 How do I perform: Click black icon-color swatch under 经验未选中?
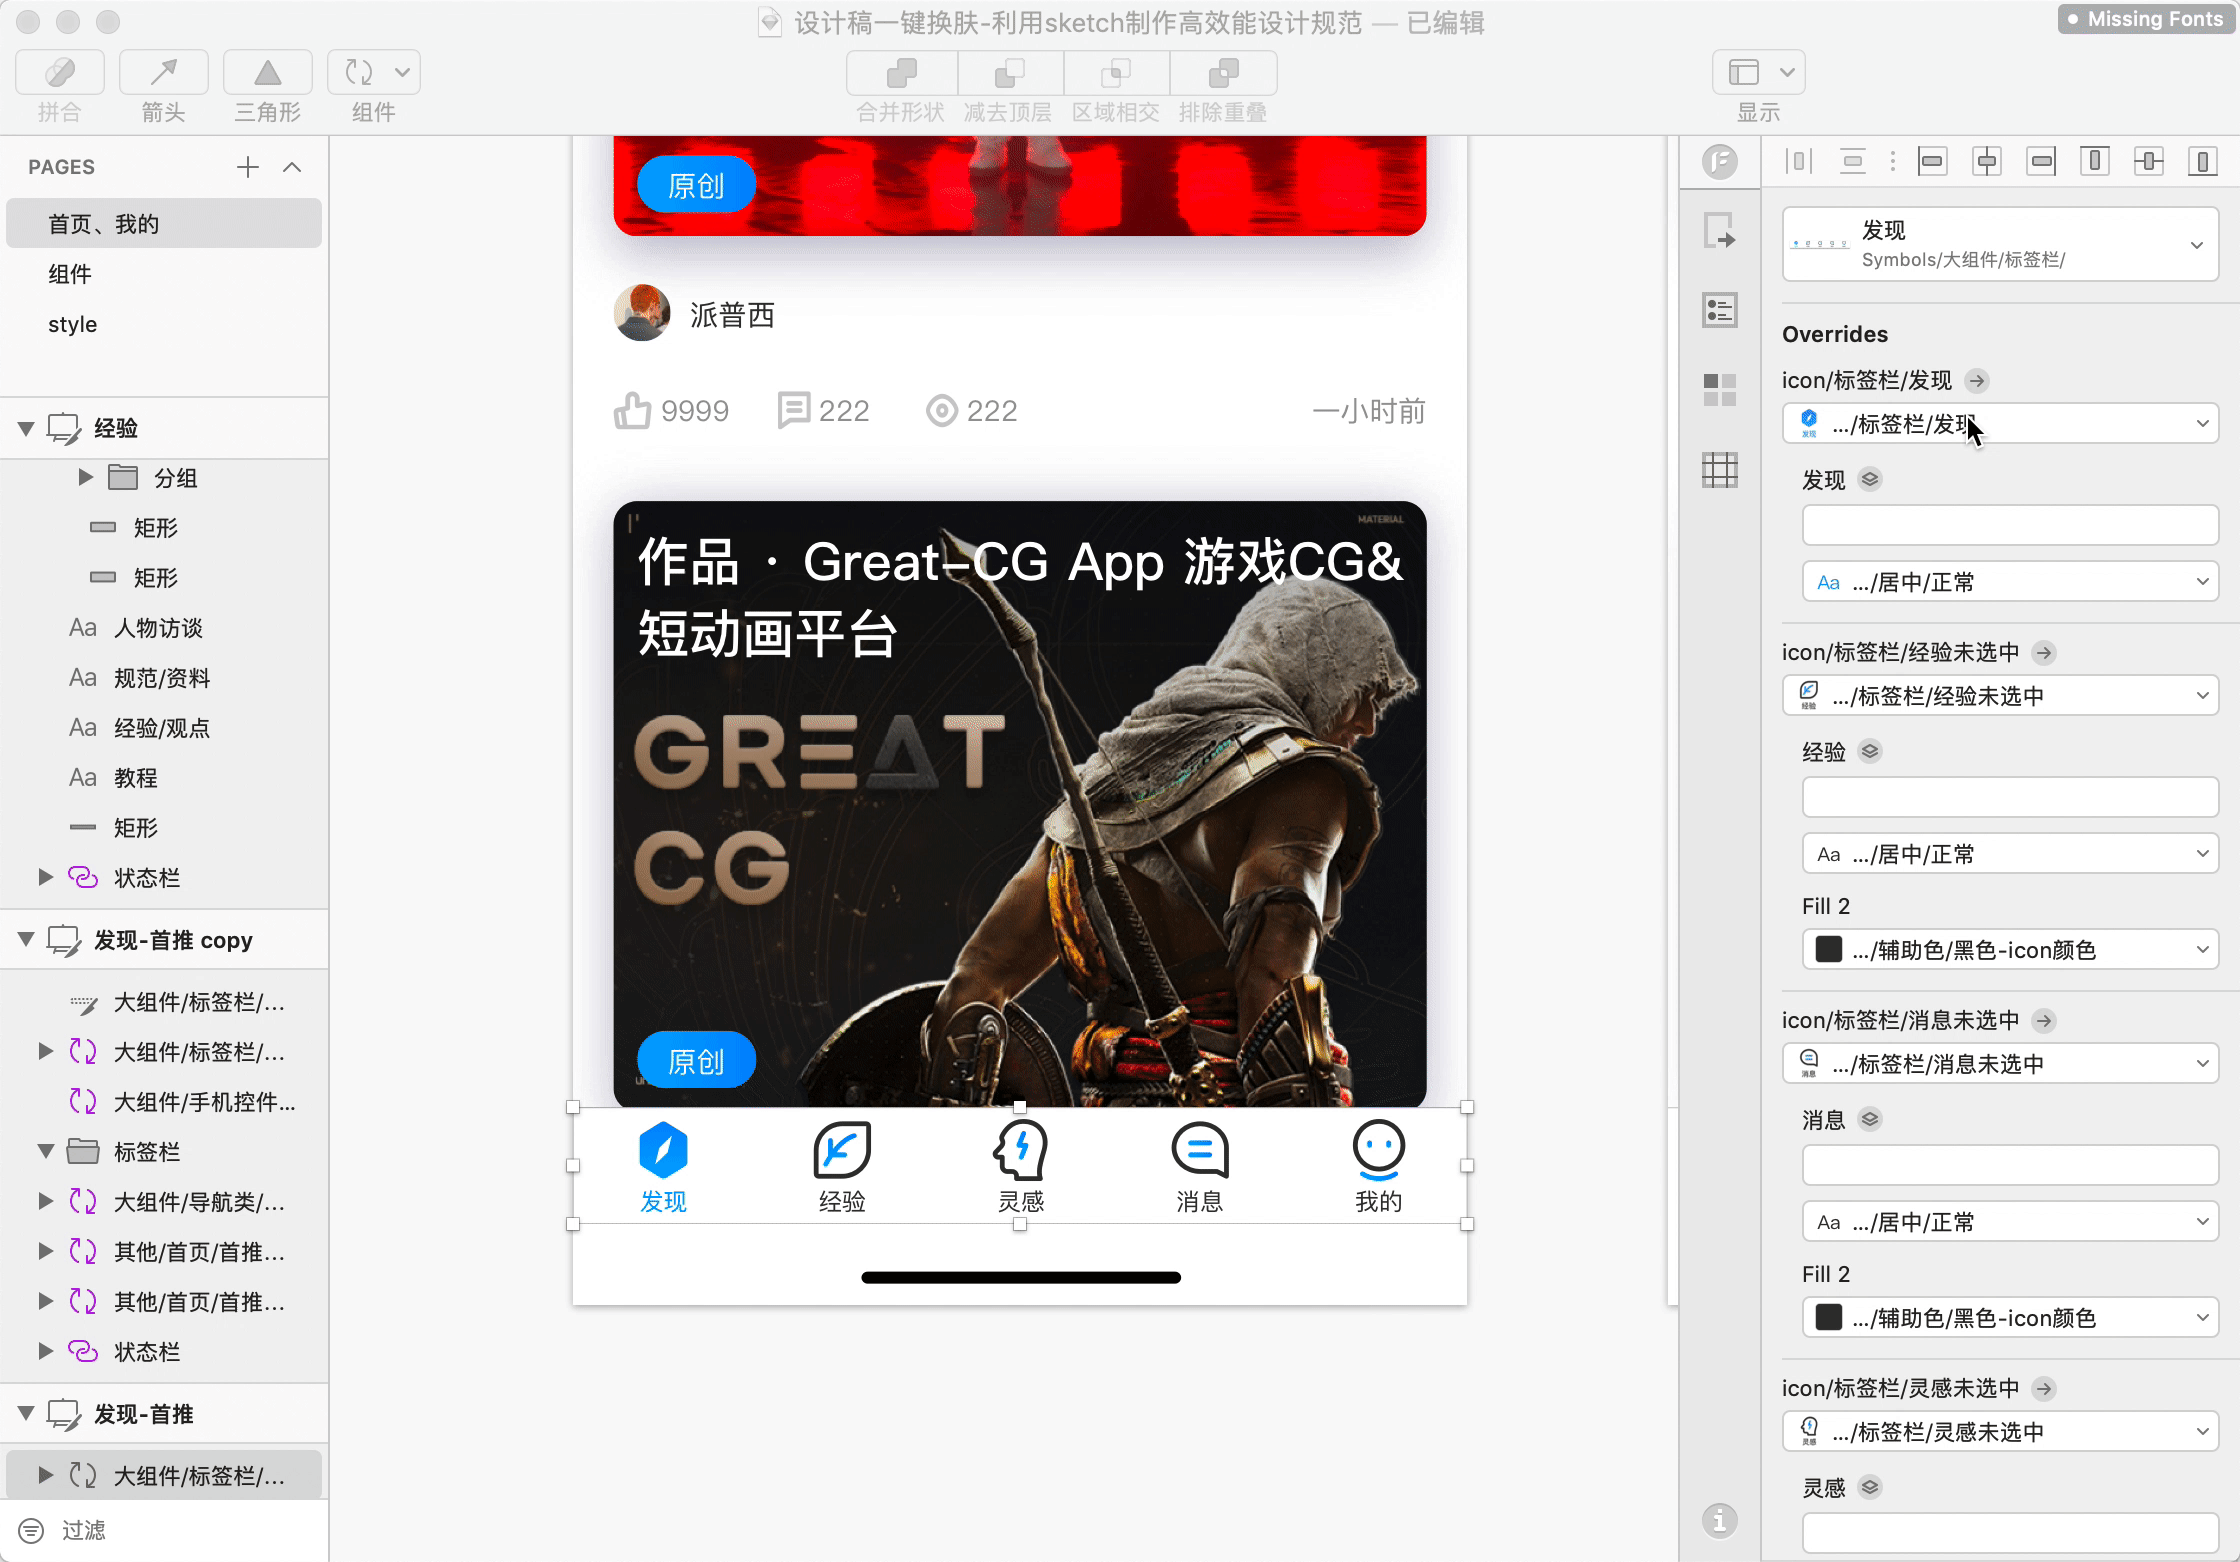tap(1829, 950)
